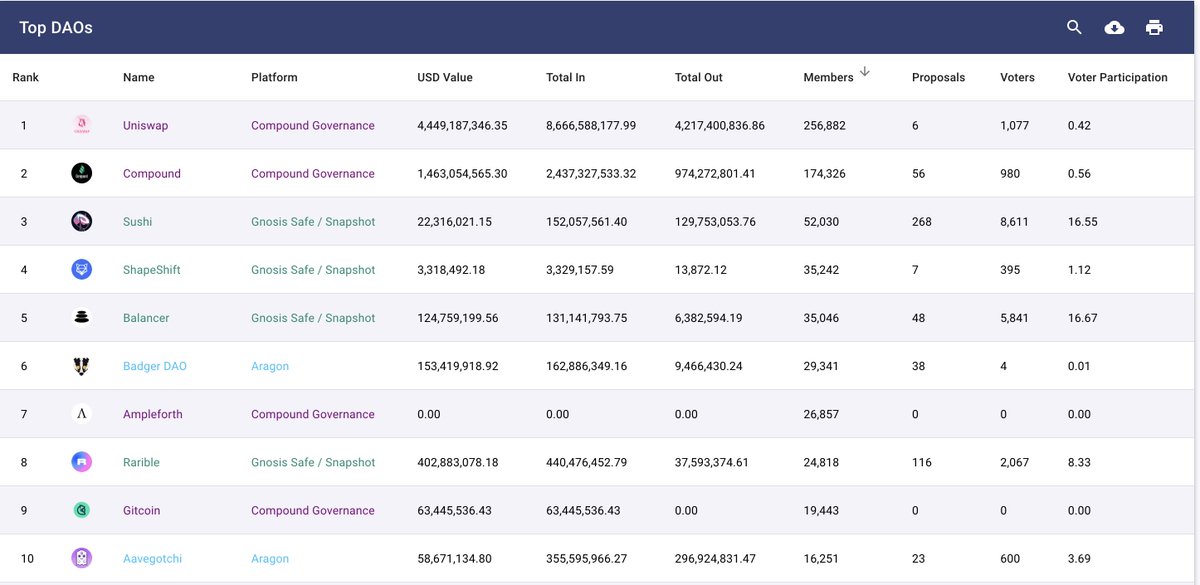Screen dimensions: 1200x585
Task: Click the Members sort arrow icon
Action: [865, 72]
